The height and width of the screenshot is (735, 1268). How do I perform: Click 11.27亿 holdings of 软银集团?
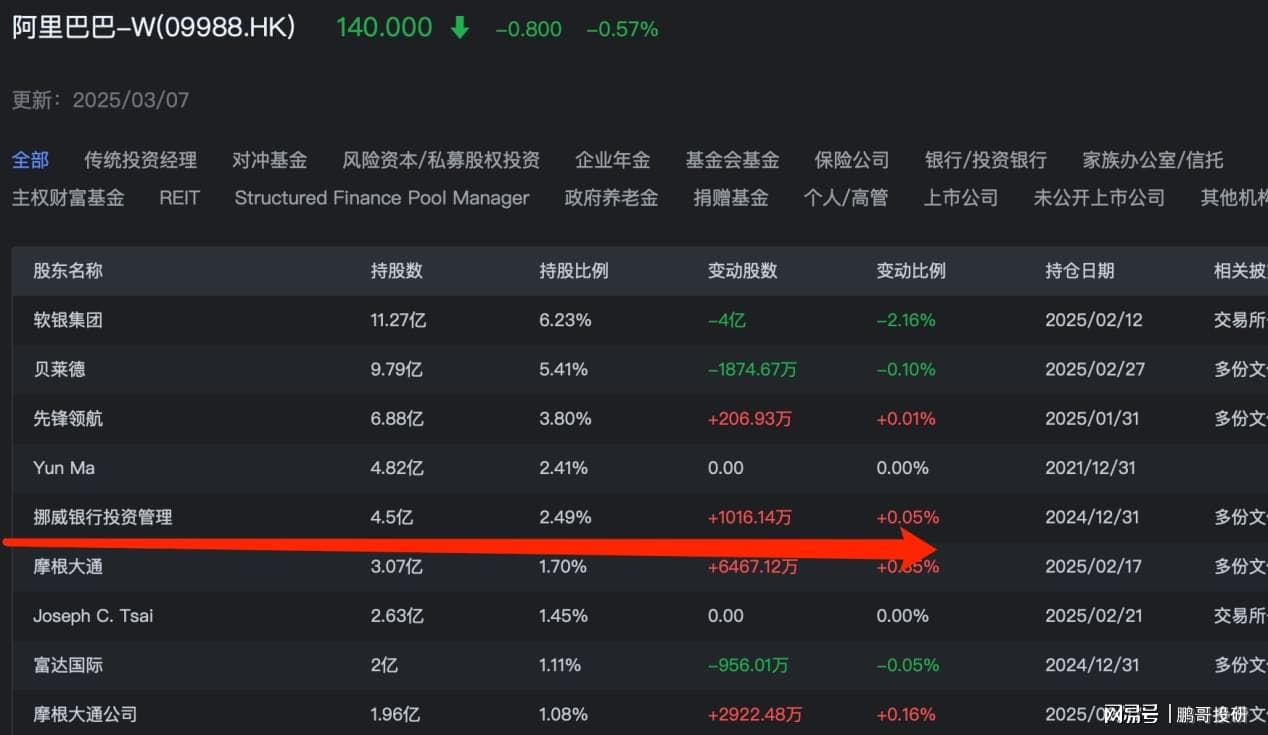click(x=398, y=320)
